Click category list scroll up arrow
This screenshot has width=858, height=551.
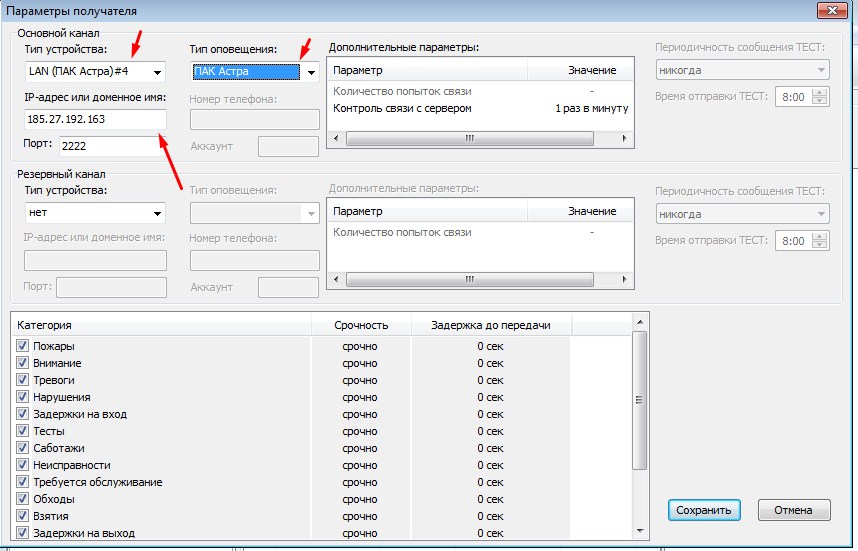[640, 322]
